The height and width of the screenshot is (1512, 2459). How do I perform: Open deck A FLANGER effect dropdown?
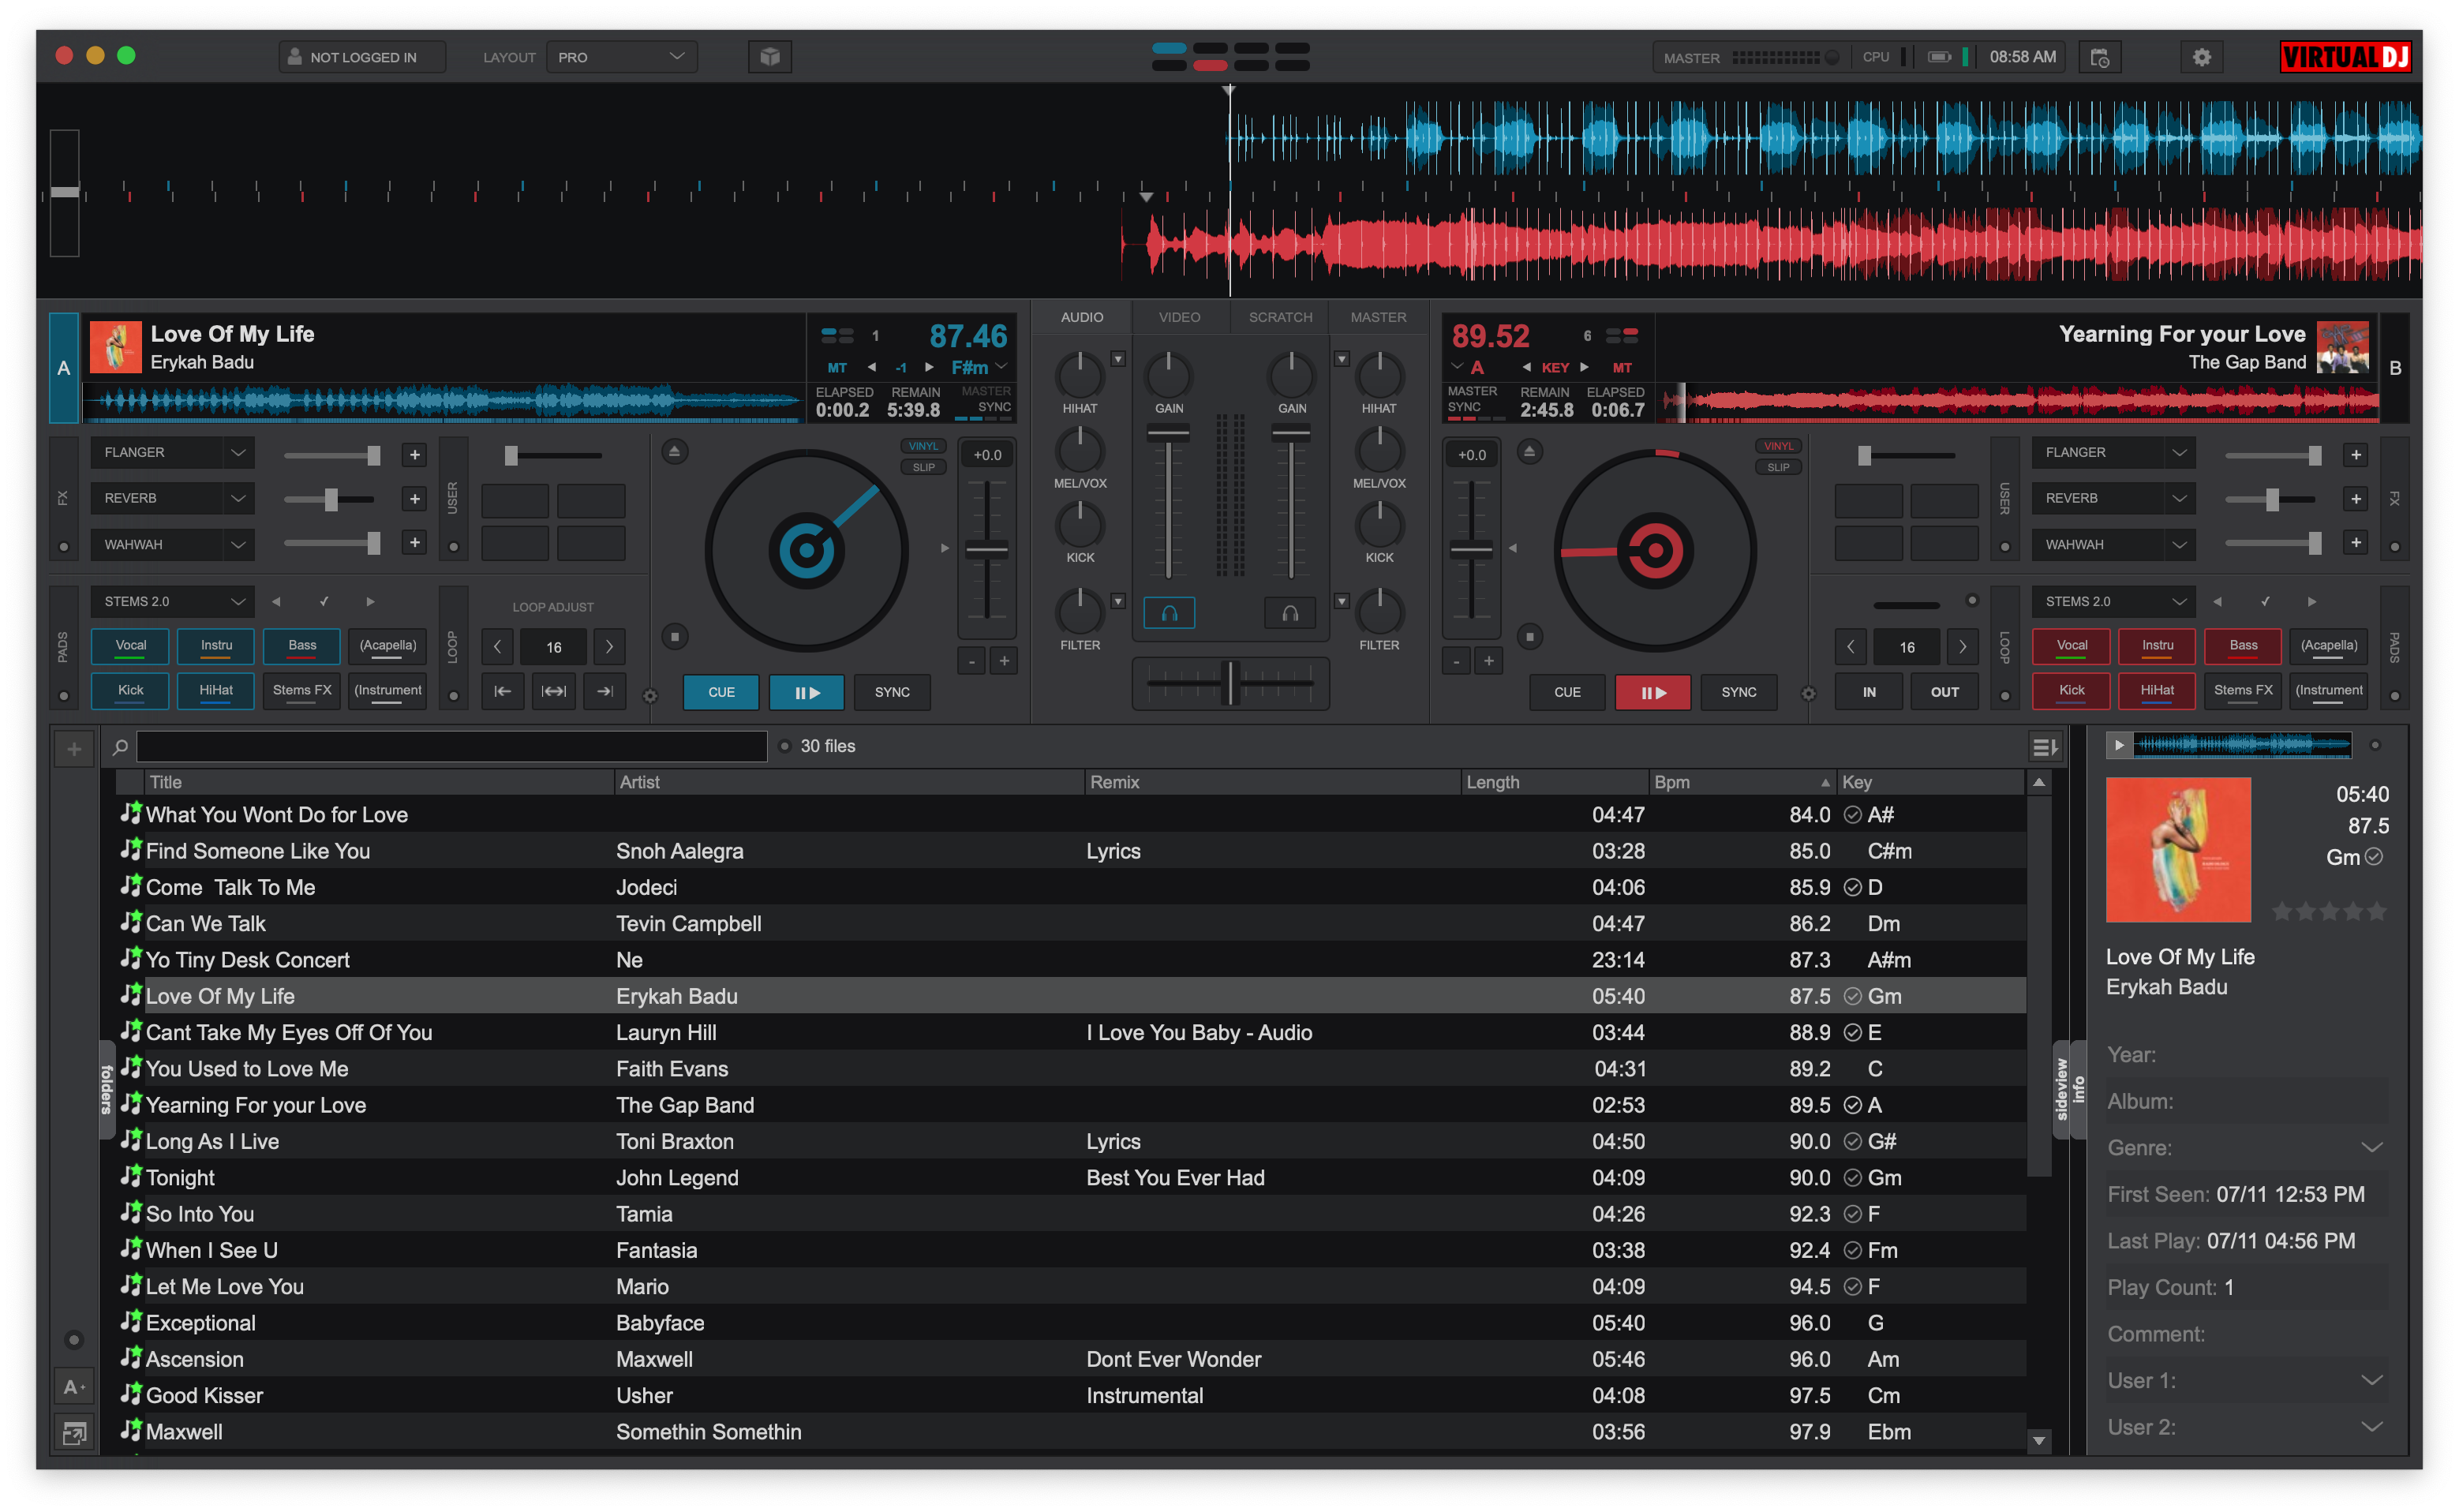click(172, 452)
